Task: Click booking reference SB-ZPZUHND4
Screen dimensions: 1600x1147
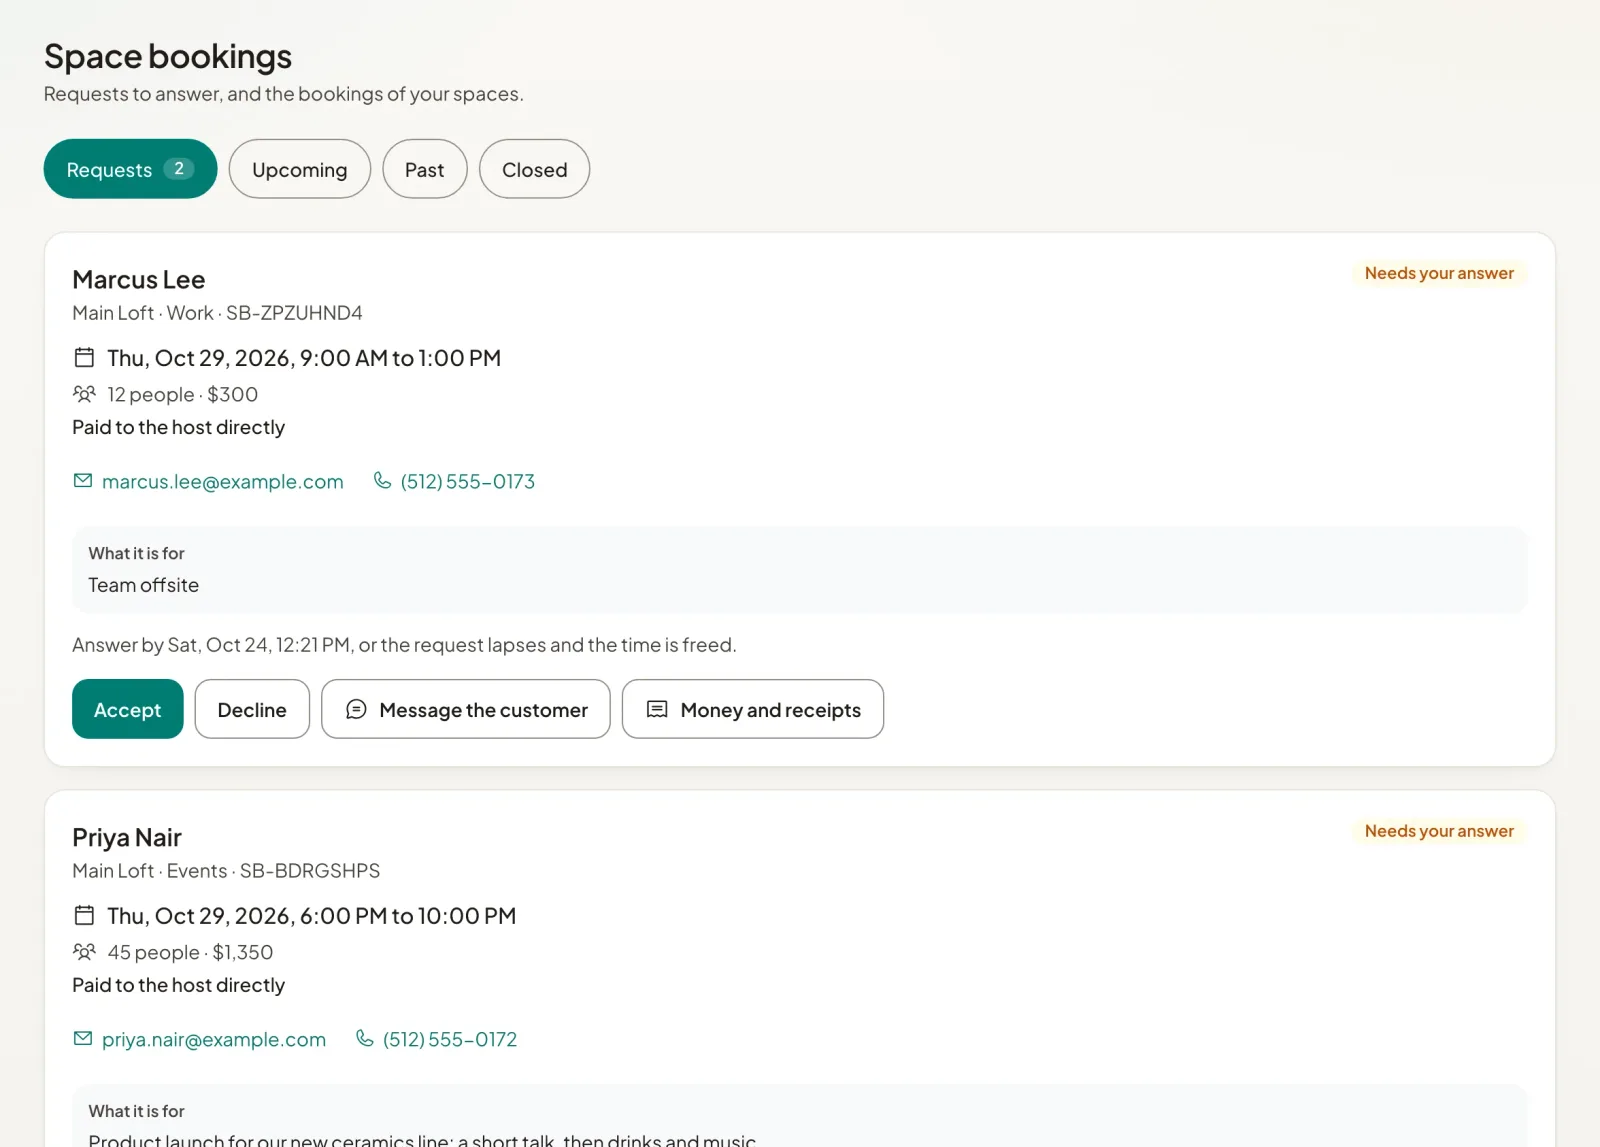Action: click(294, 313)
